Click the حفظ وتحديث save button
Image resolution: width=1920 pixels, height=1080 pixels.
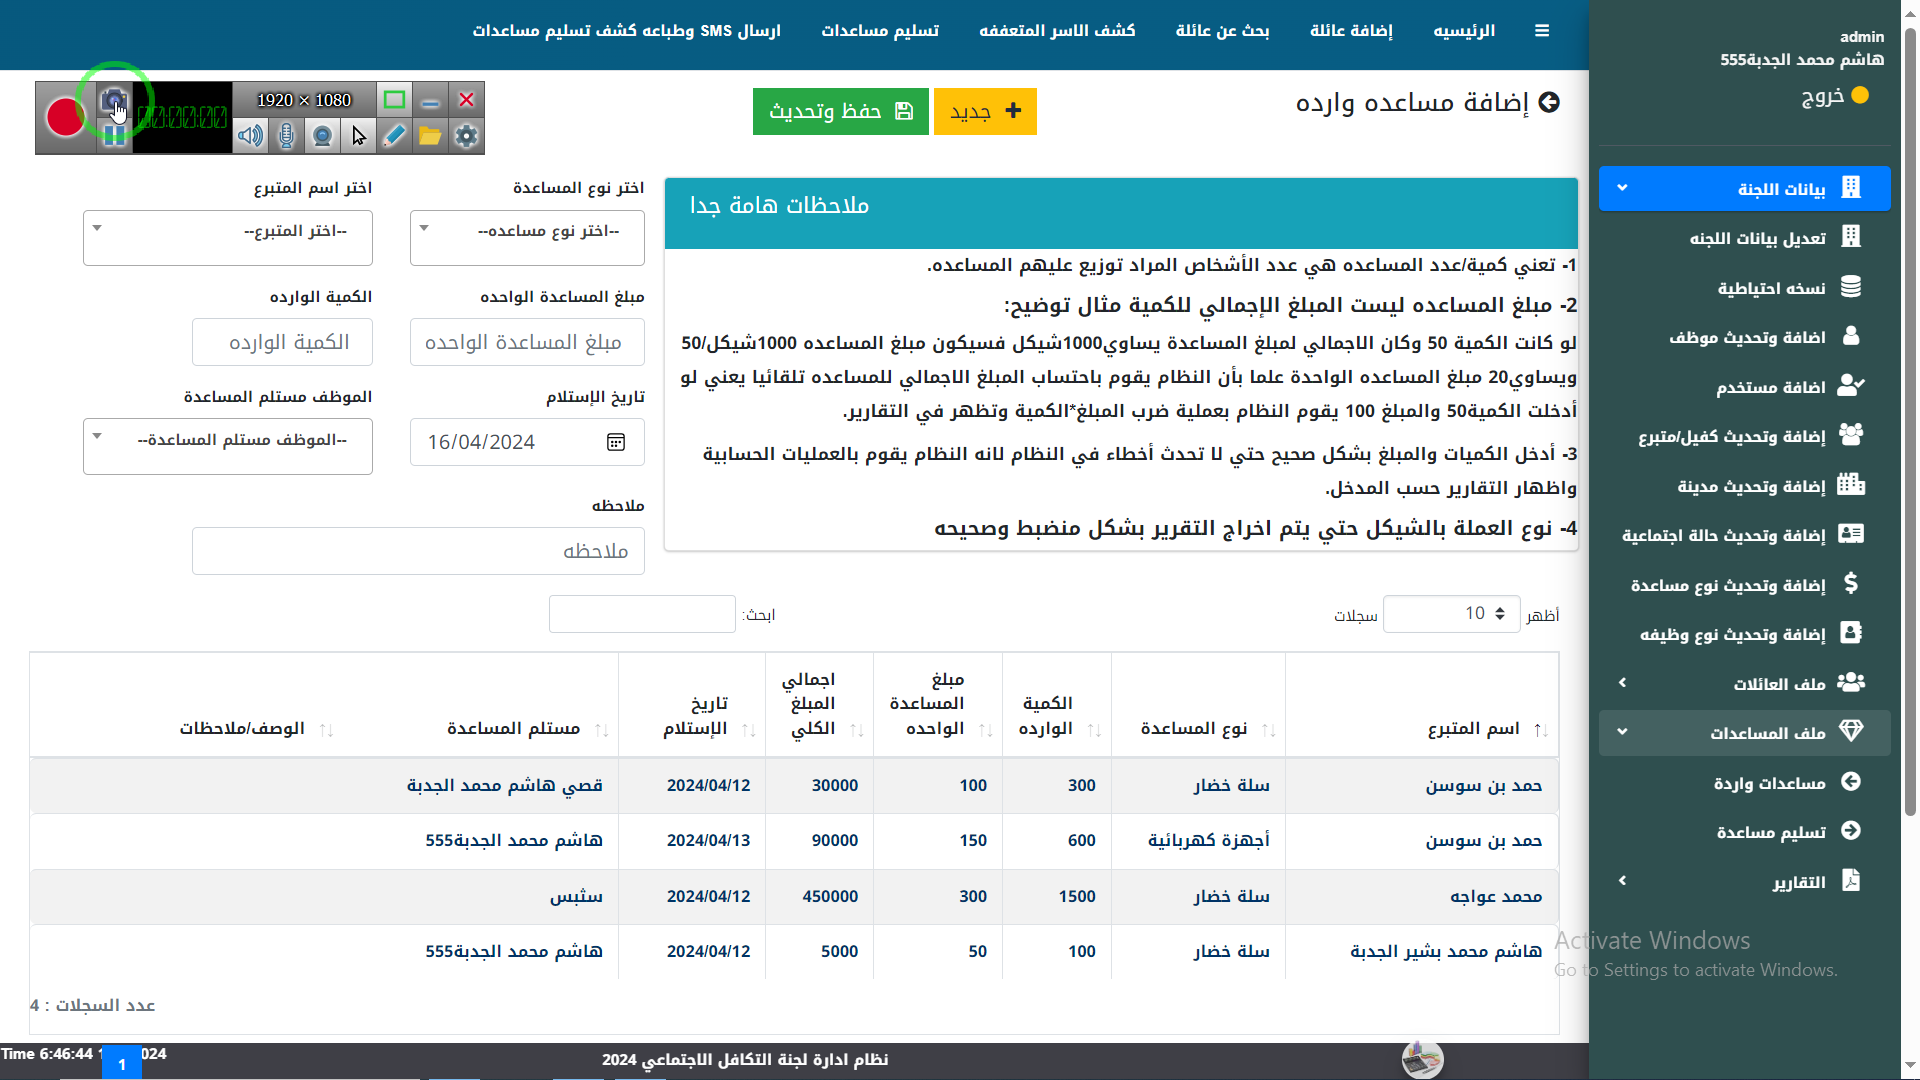840,111
